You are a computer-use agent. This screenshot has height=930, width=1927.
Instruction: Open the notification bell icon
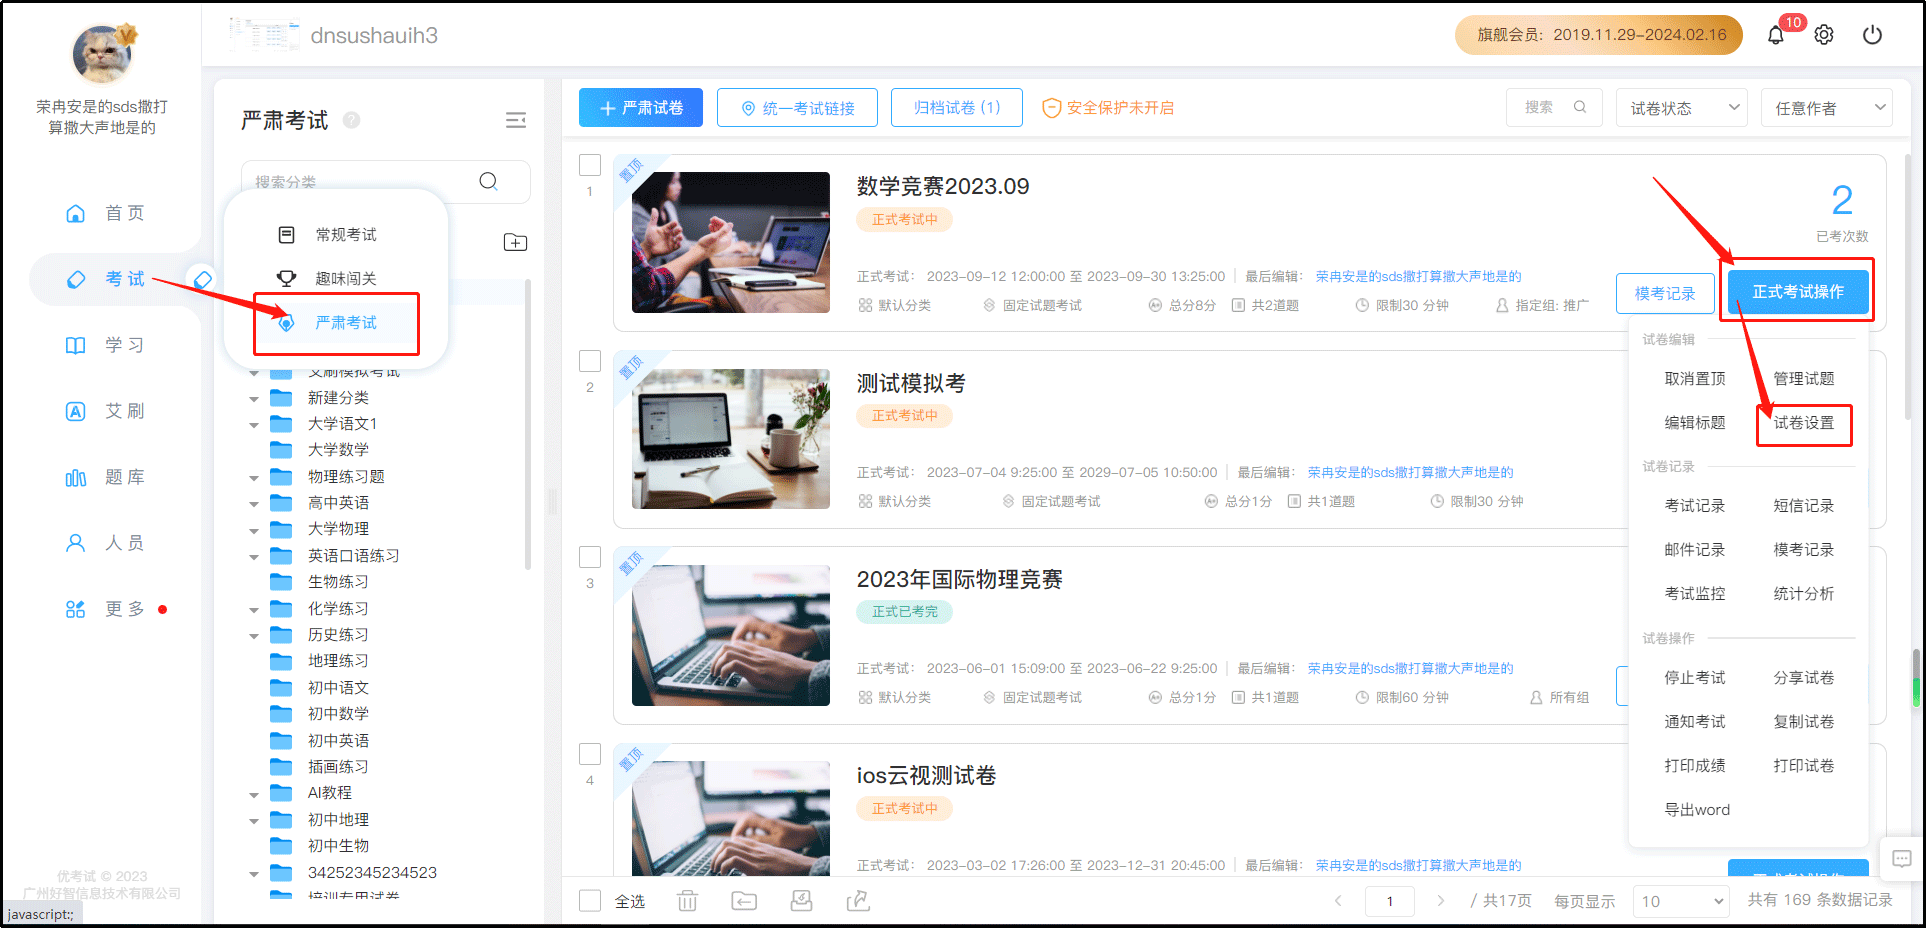[1776, 35]
